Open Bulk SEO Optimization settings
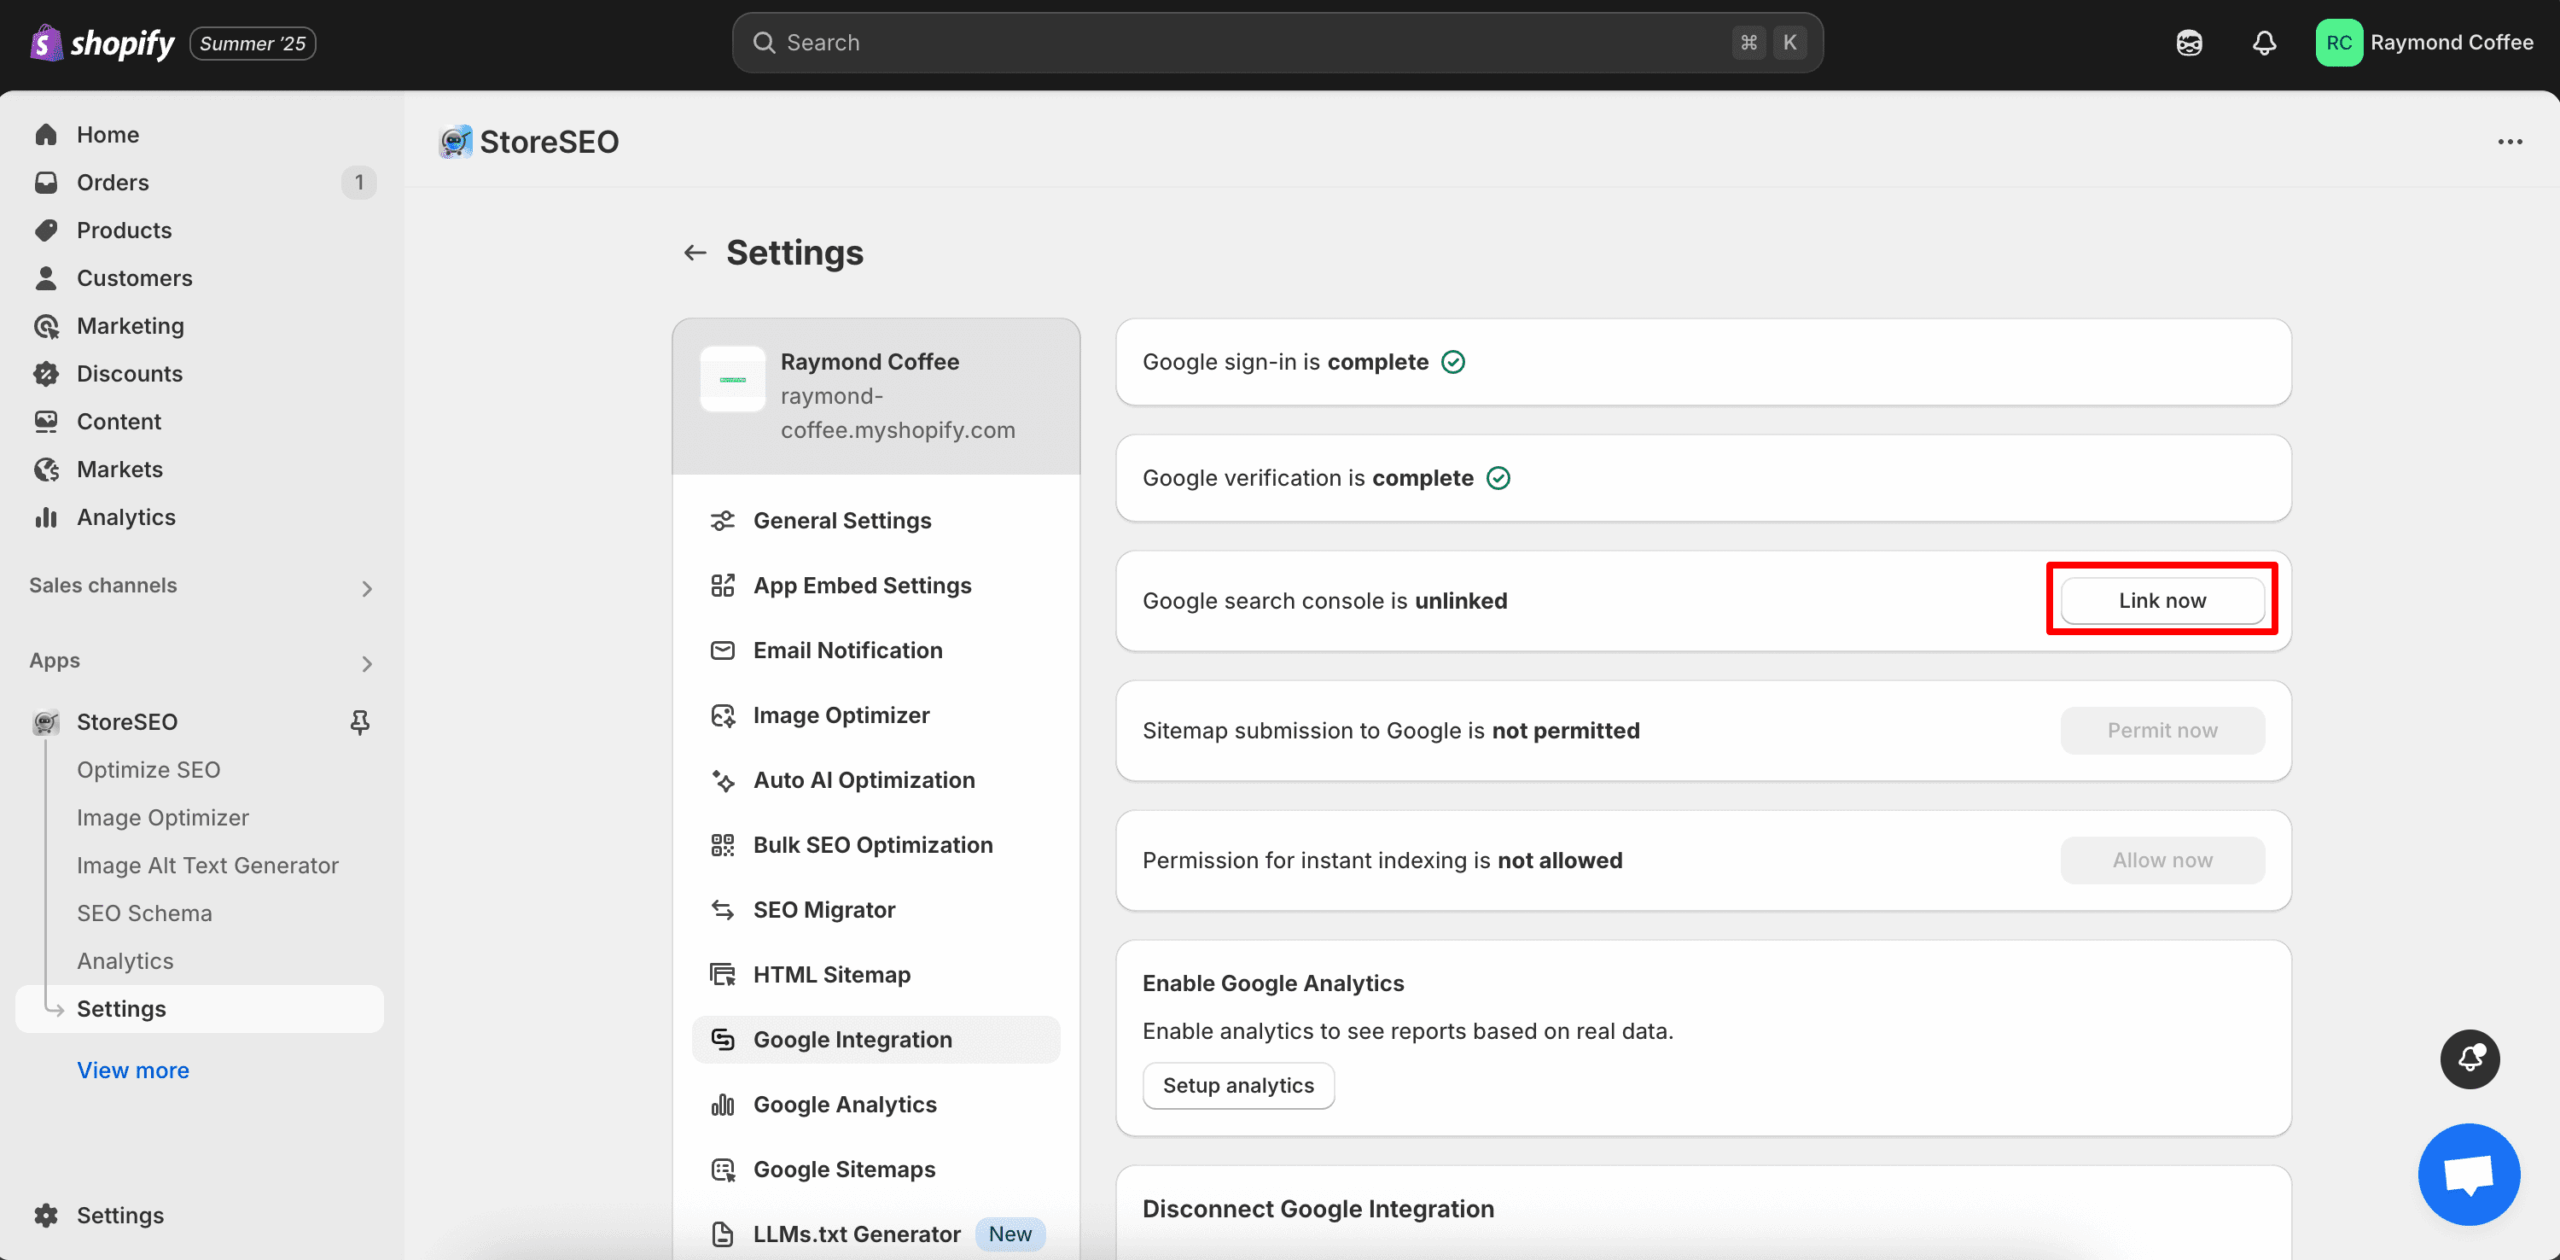 click(875, 846)
